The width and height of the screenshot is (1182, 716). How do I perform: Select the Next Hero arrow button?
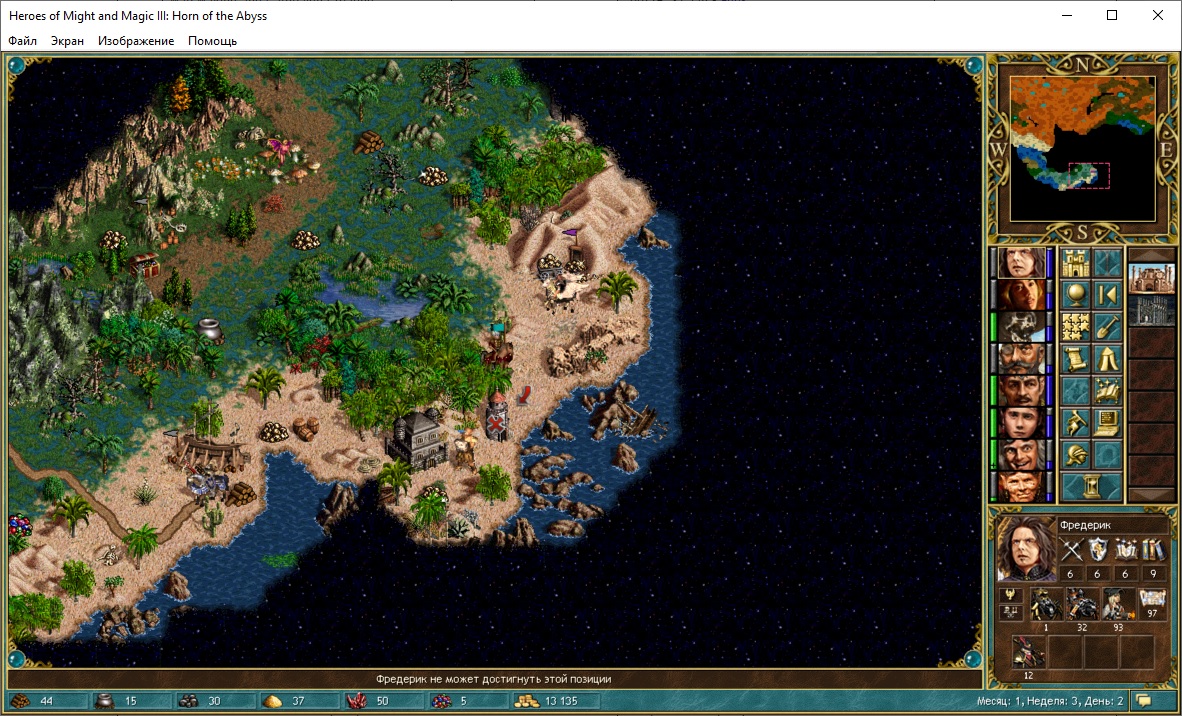click(x=1106, y=295)
